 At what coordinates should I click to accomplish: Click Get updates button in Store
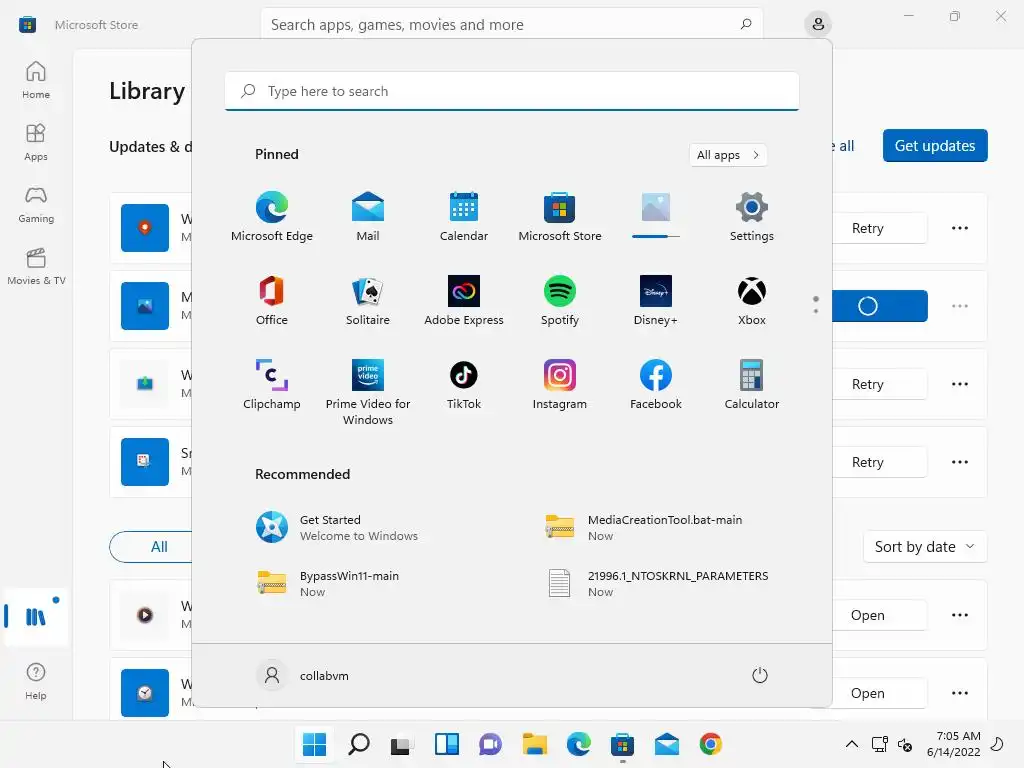935,146
